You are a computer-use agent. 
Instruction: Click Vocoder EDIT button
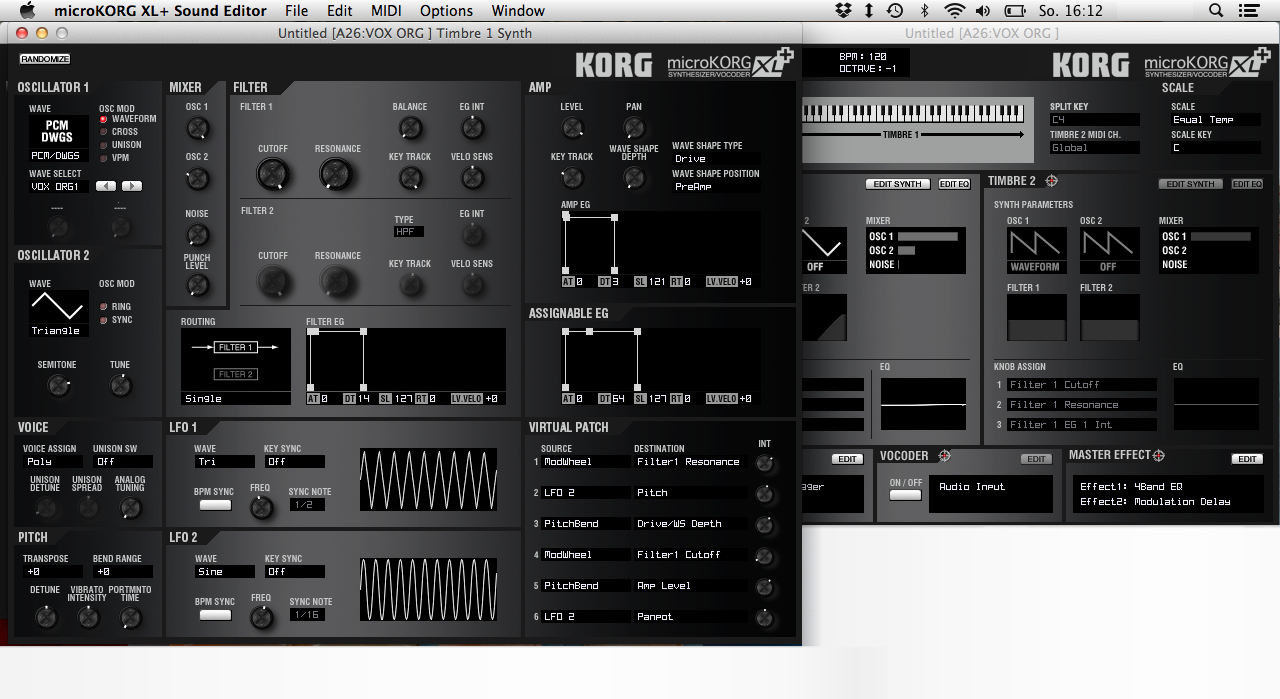click(x=1036, y=459)
